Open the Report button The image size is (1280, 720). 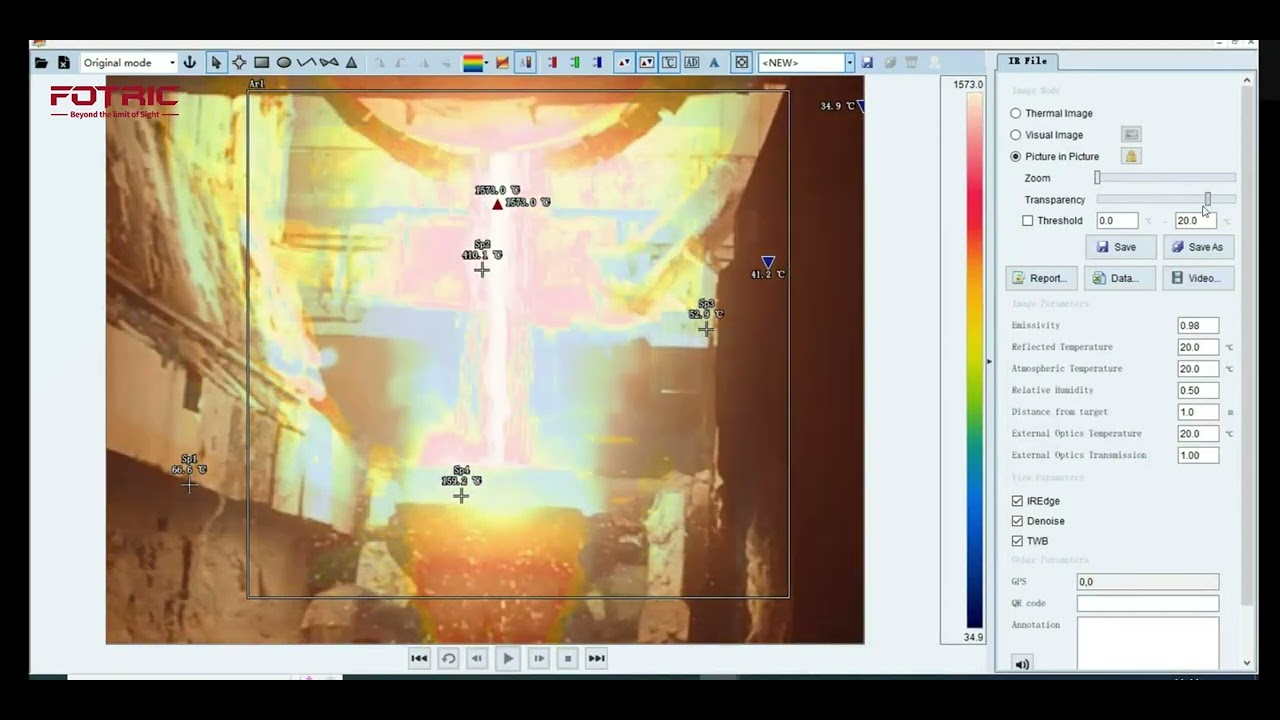1041,278
